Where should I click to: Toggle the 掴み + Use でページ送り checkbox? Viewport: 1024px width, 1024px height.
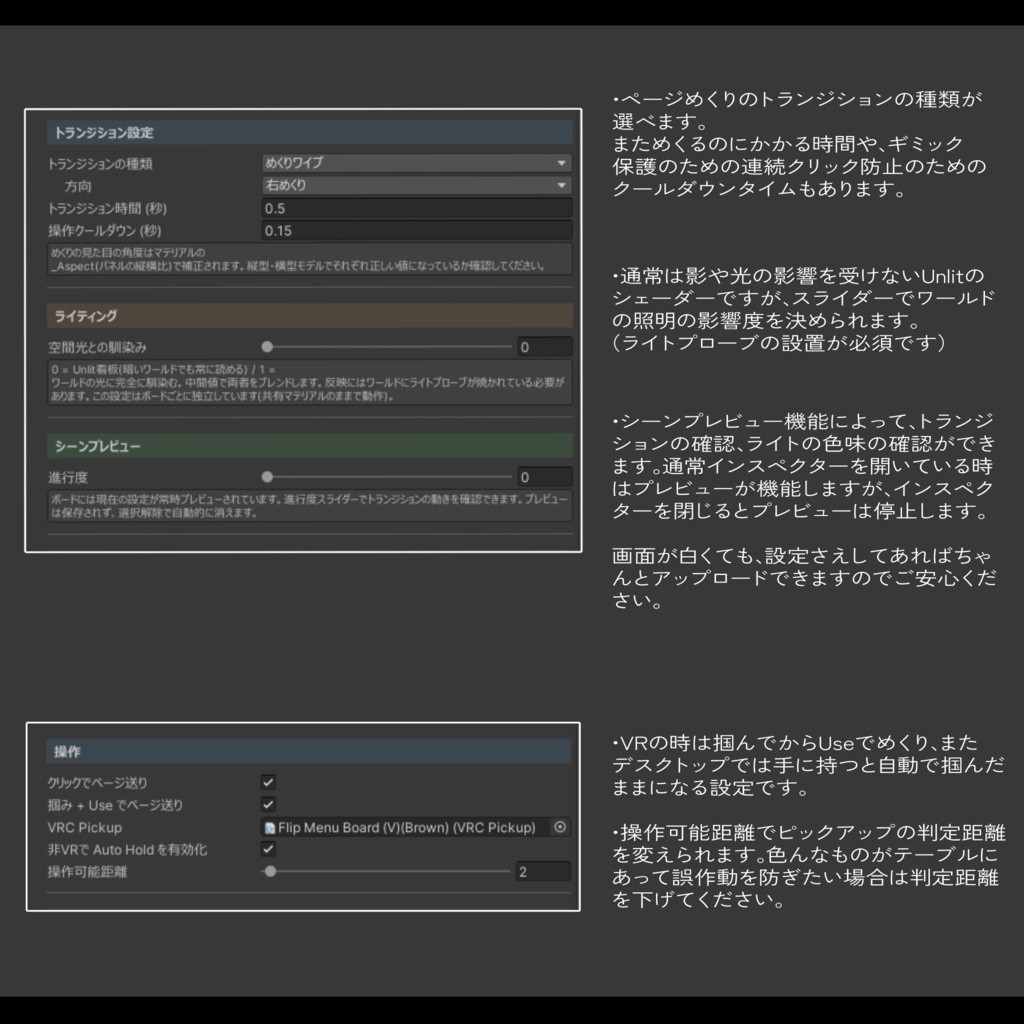(268, 804)
